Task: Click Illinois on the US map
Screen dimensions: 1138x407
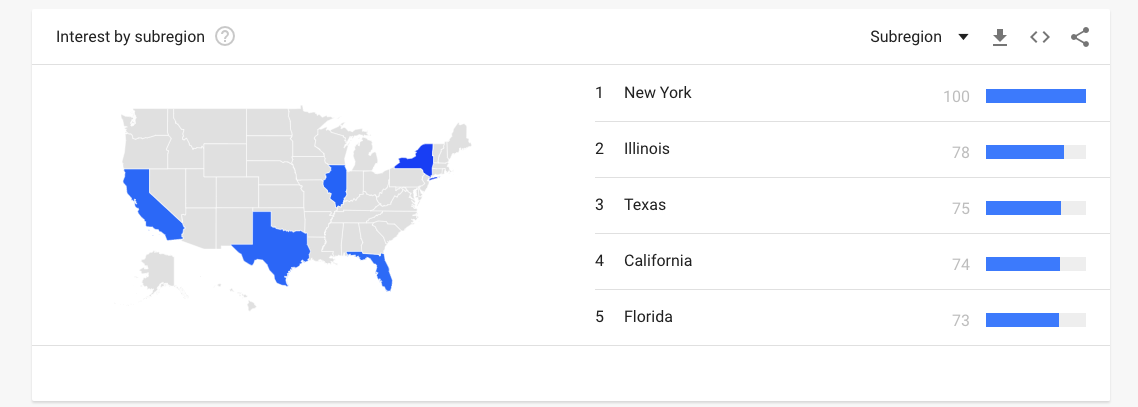Action: coord(335,185)
